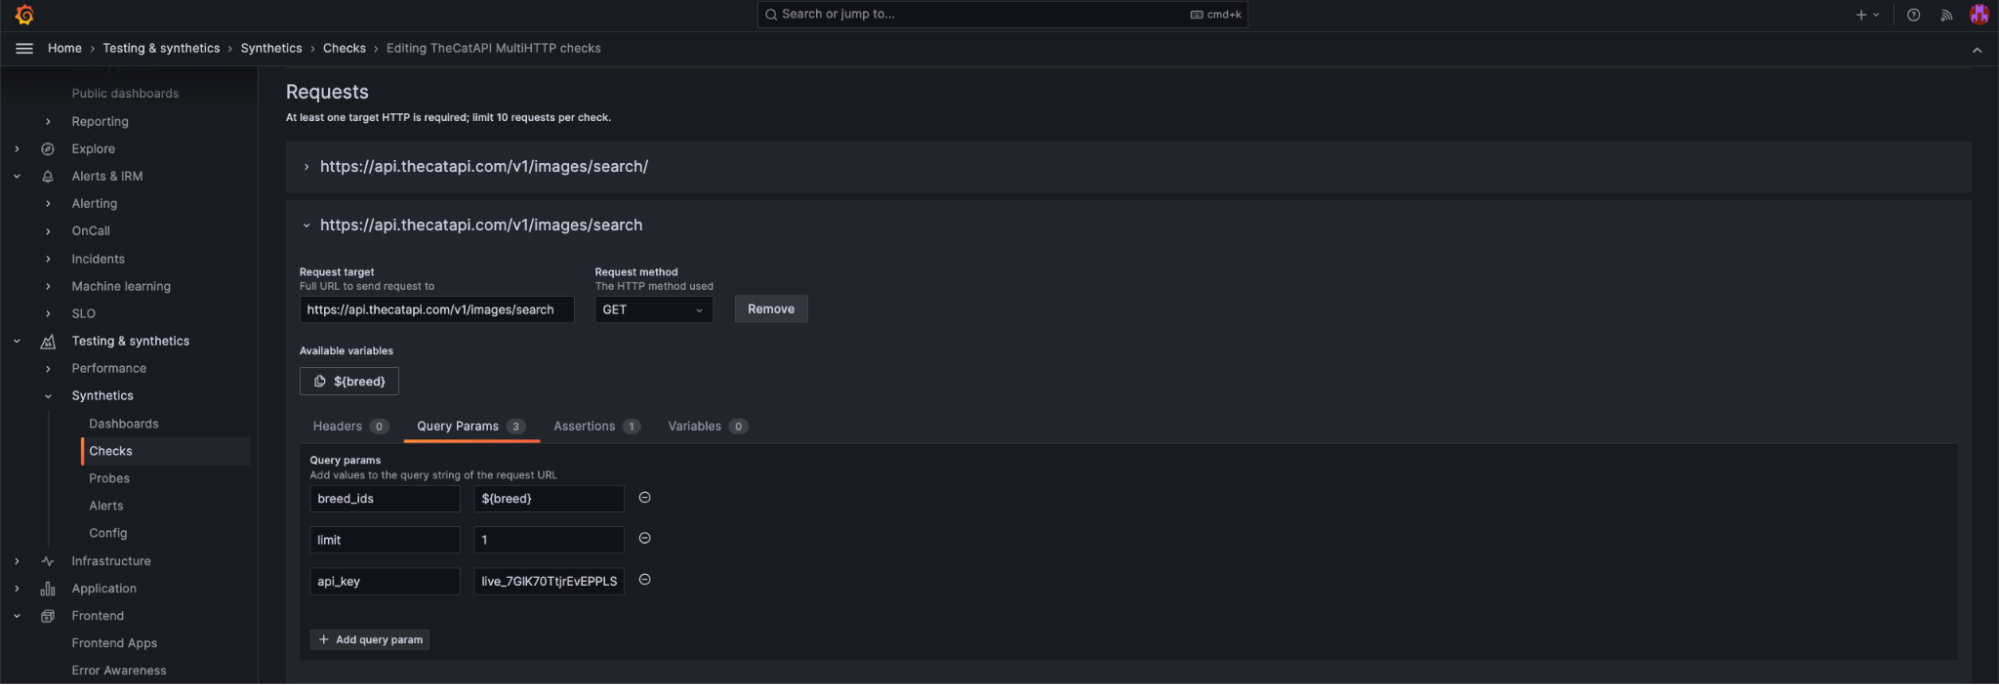Click the Infrastructure pulse icon
1999x685 pixels.
click(47, 561)
